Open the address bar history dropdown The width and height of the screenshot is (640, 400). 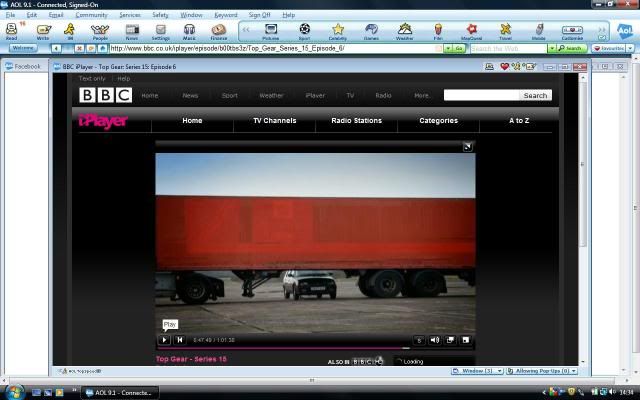tap(448, 49)
